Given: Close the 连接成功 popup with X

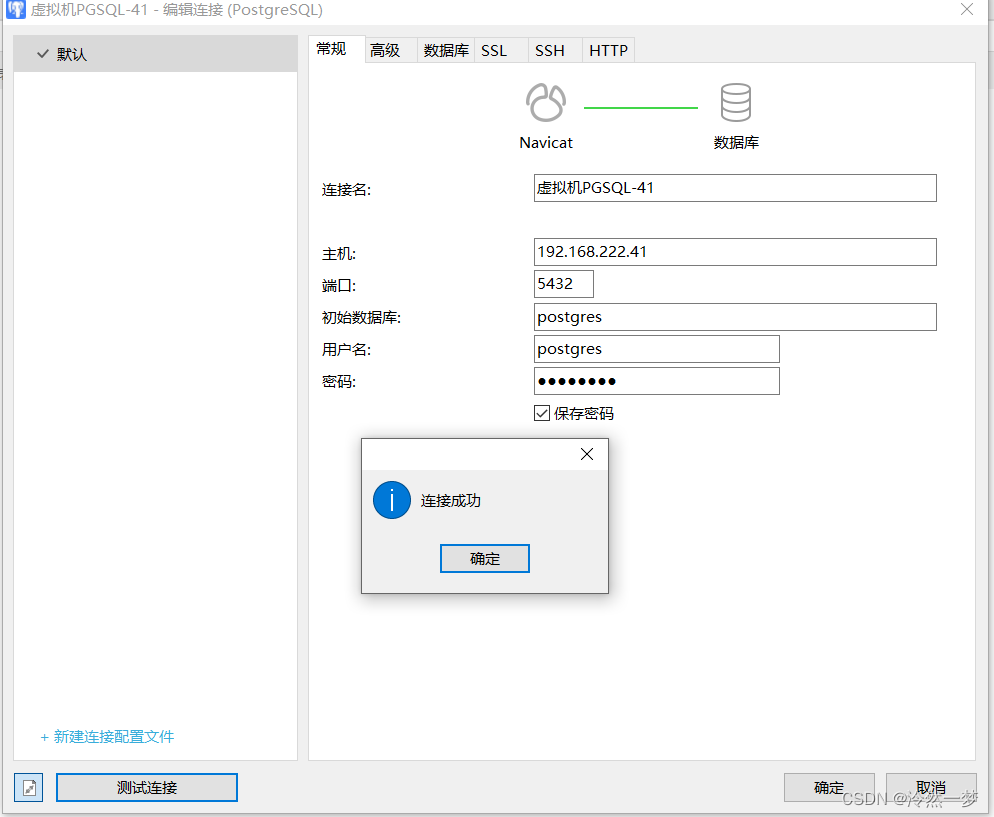Looking at the screenshot, I should [587, 454].
